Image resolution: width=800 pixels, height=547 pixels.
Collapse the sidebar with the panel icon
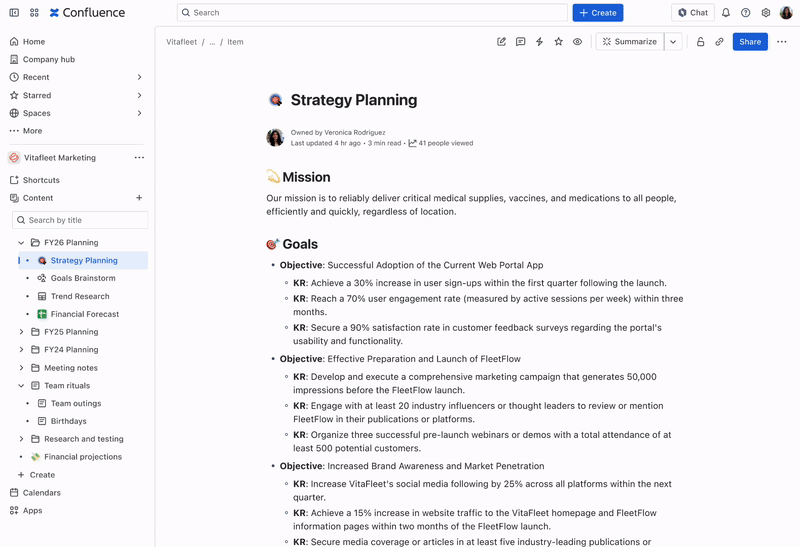pos(14,13)
